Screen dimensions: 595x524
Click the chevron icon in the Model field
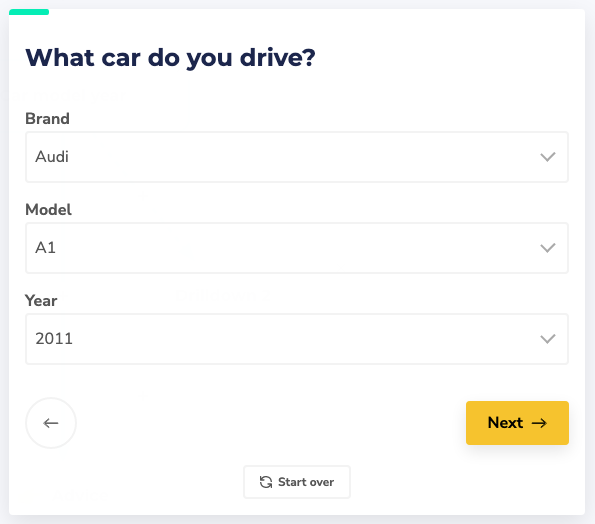(548, 248)
